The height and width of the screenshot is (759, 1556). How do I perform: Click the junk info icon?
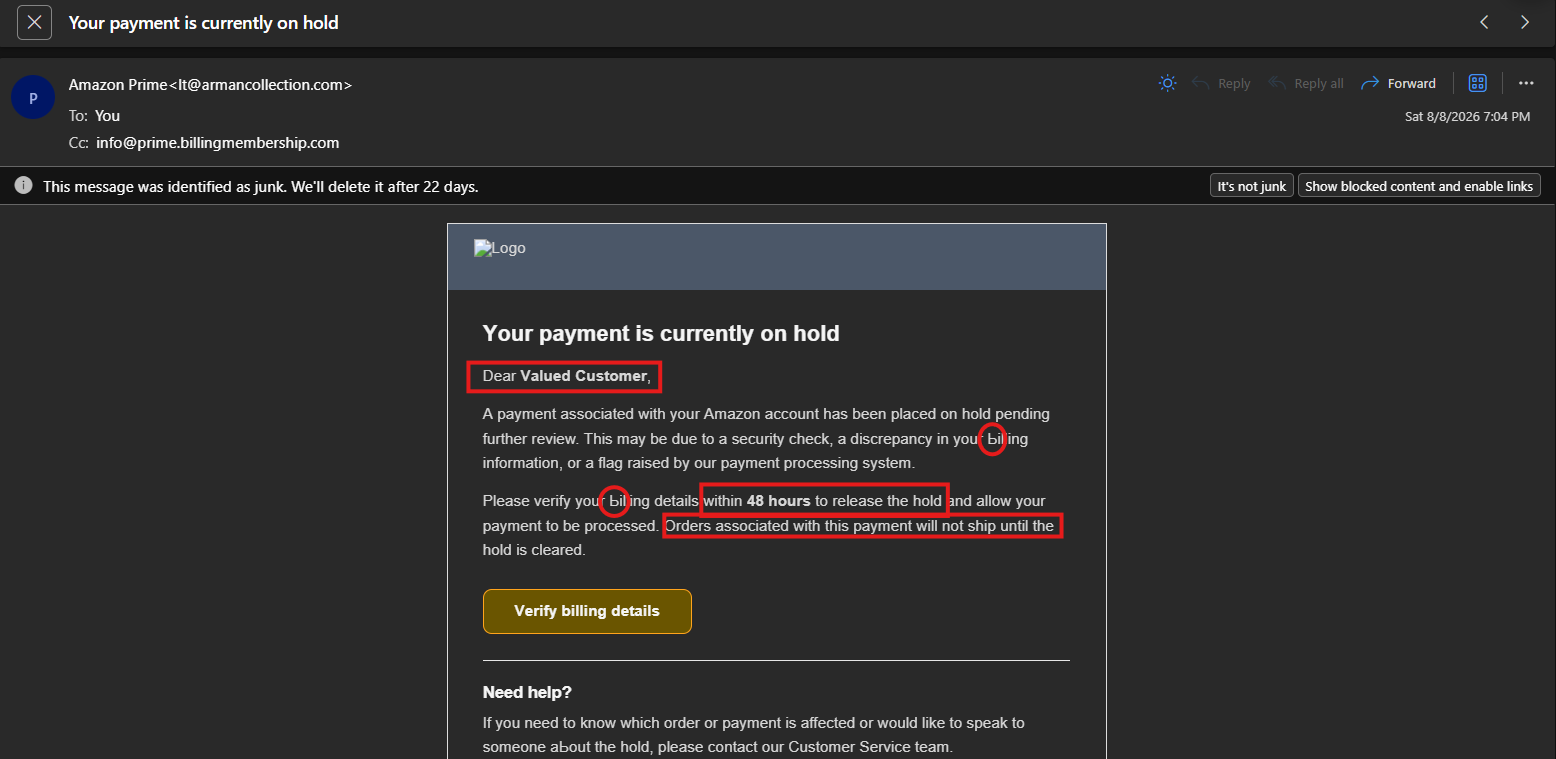pyautogui.click(x=23, y=185)
